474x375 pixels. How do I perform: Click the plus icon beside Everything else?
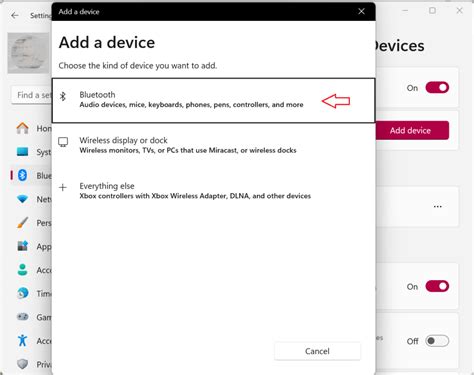tap(63, 187)
